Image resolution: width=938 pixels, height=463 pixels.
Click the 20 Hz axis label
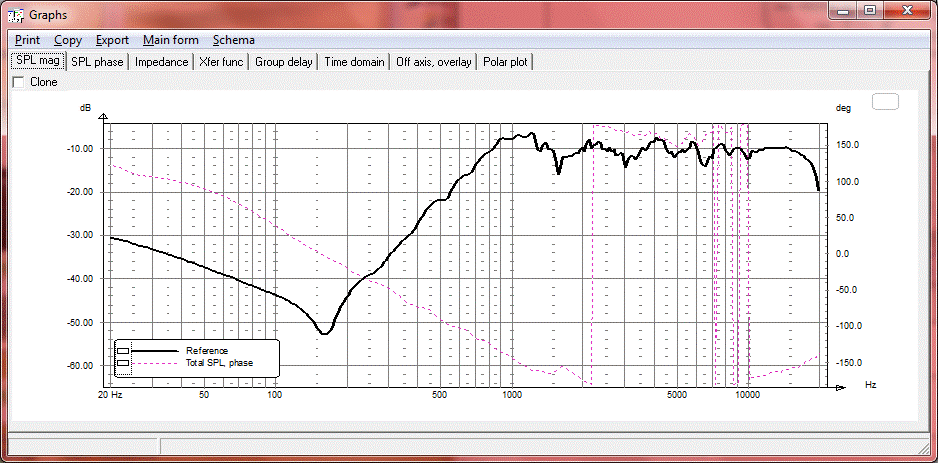109,395
